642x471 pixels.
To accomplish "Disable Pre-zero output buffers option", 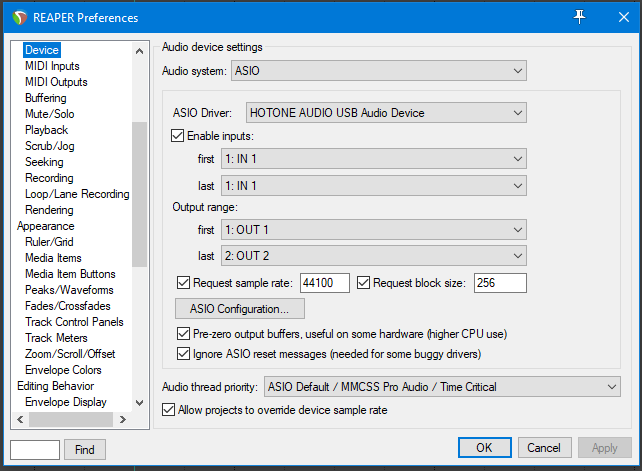I will 183,334.
